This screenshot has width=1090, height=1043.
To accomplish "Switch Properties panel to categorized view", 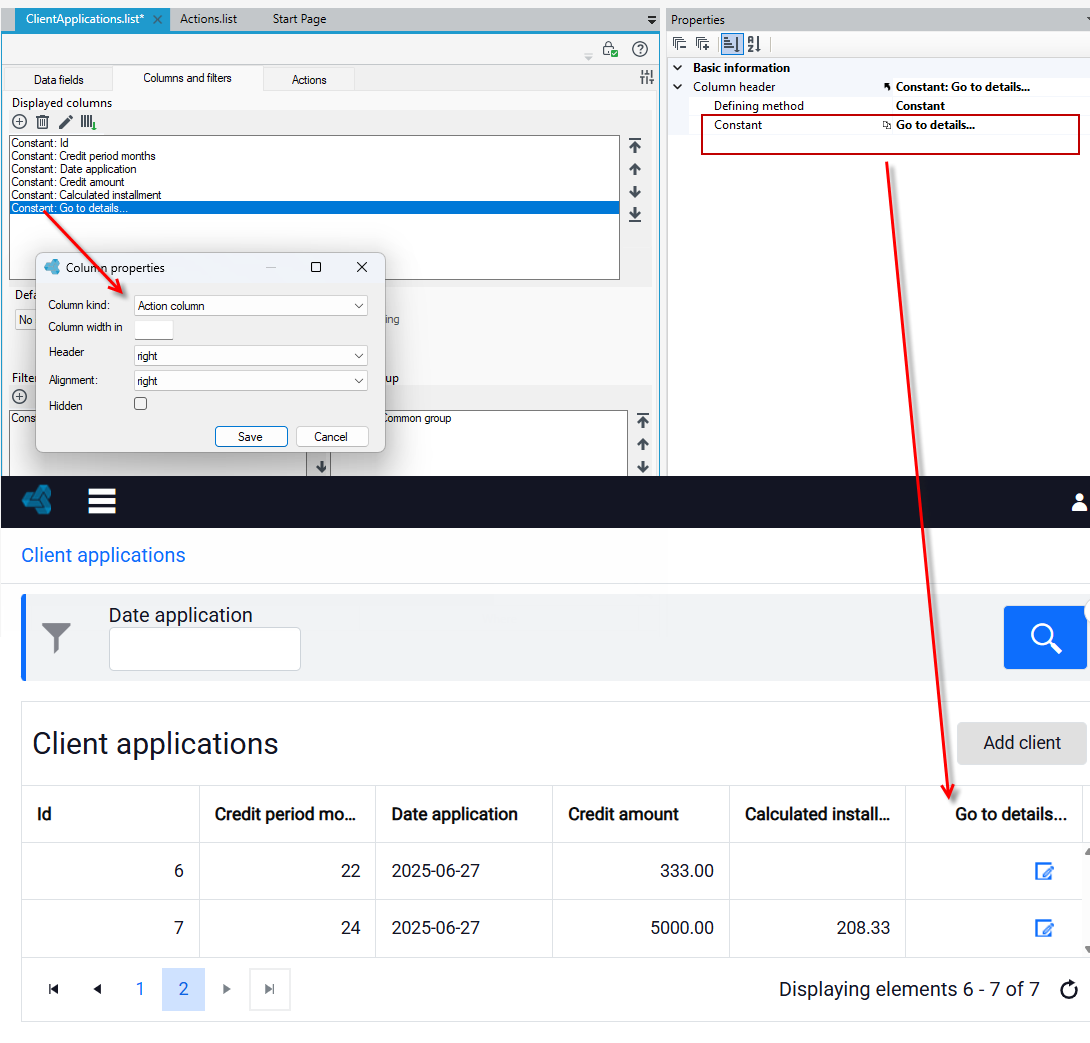I will (x=731, y=45).
